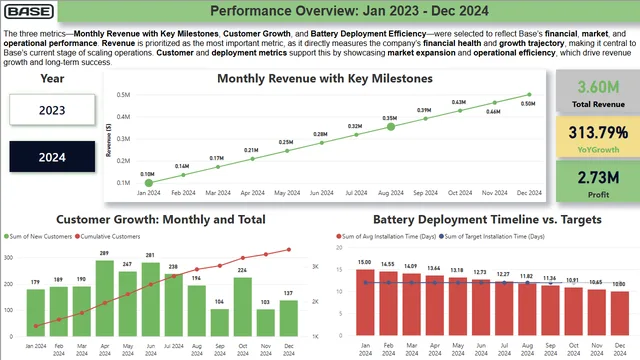Select the 2023 year slicer button
The image size is (640, 360).
pyautogui.click(x=52, y=110)
